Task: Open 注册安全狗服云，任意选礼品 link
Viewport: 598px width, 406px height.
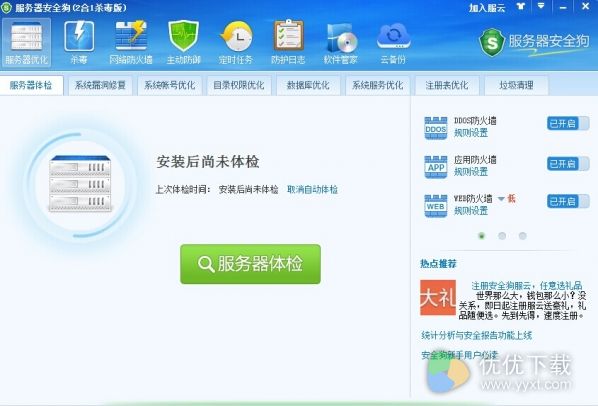Action: (x=527, y=286)
